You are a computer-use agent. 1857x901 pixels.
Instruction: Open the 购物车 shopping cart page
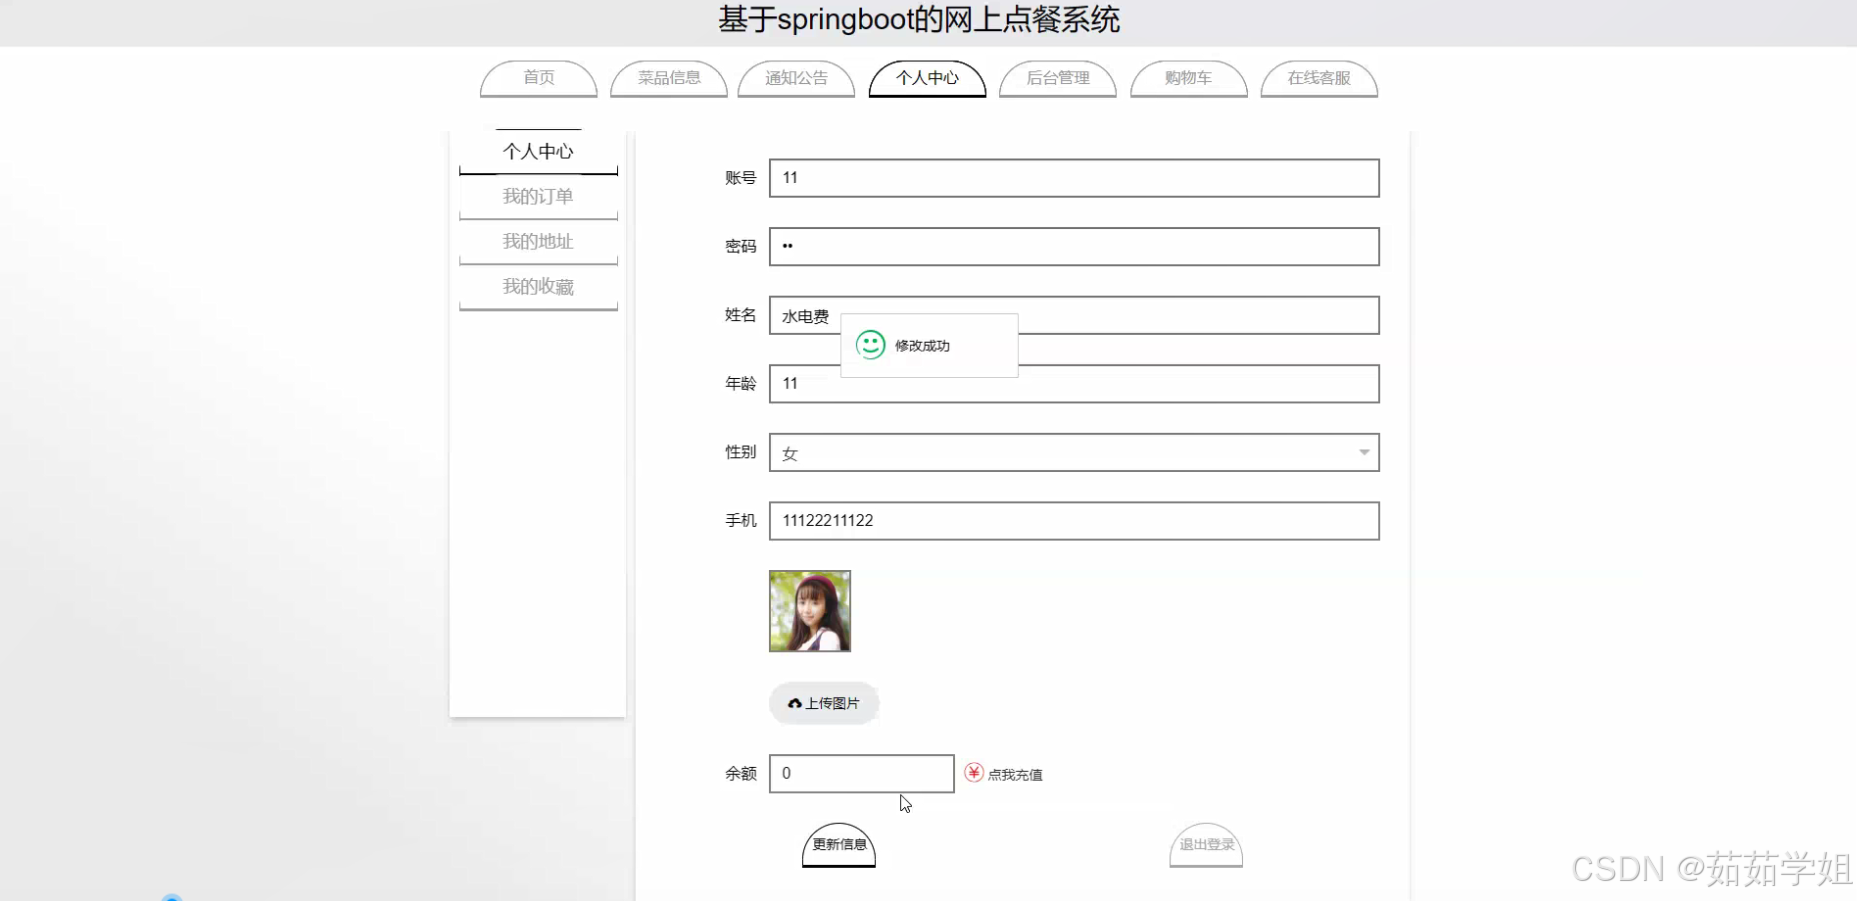[1188, 78]
